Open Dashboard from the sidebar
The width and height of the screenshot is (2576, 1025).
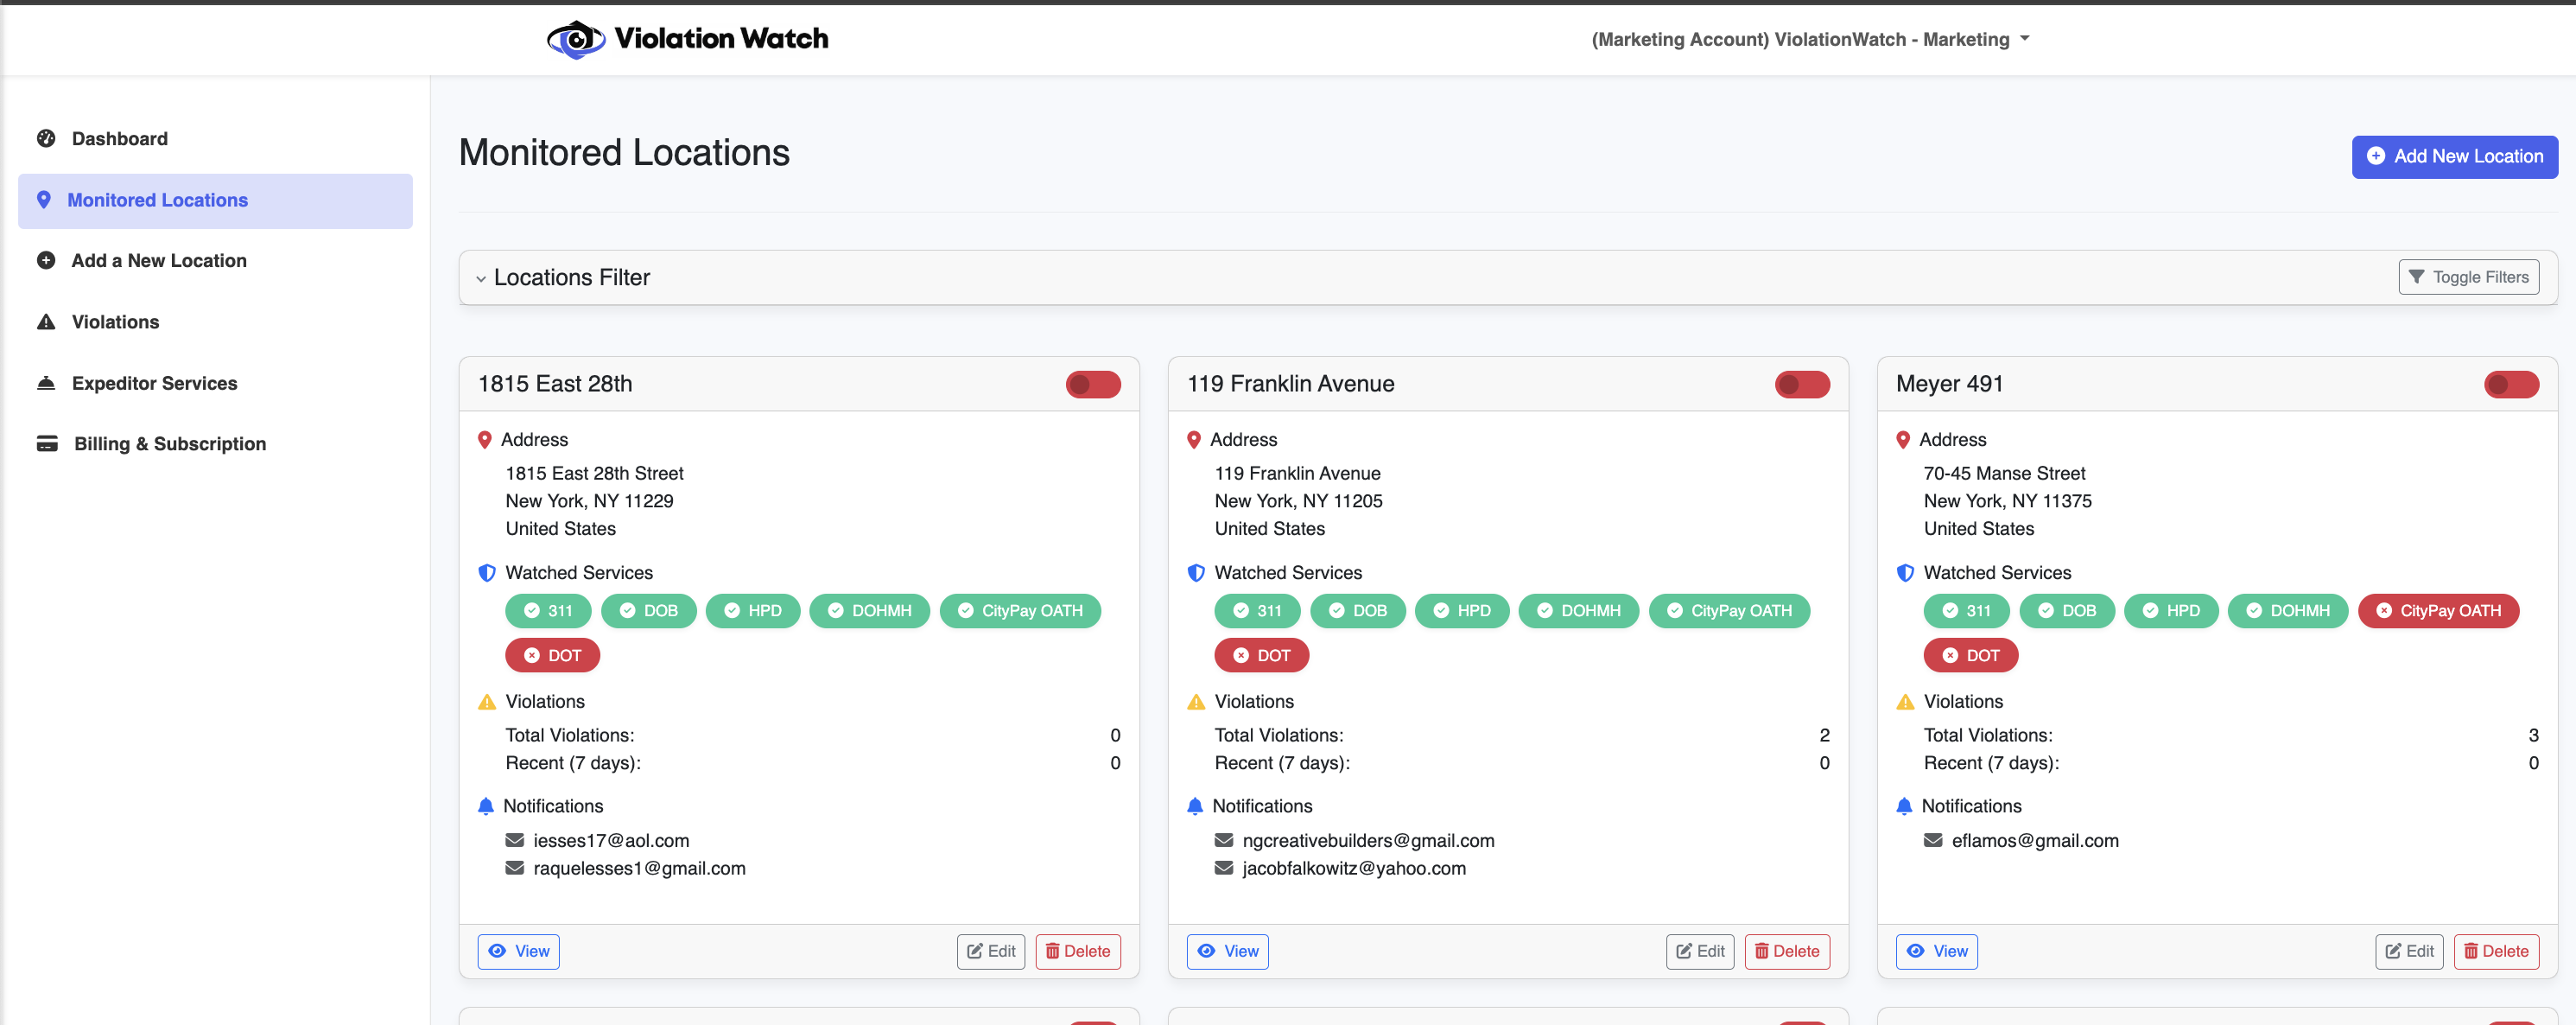215,138
